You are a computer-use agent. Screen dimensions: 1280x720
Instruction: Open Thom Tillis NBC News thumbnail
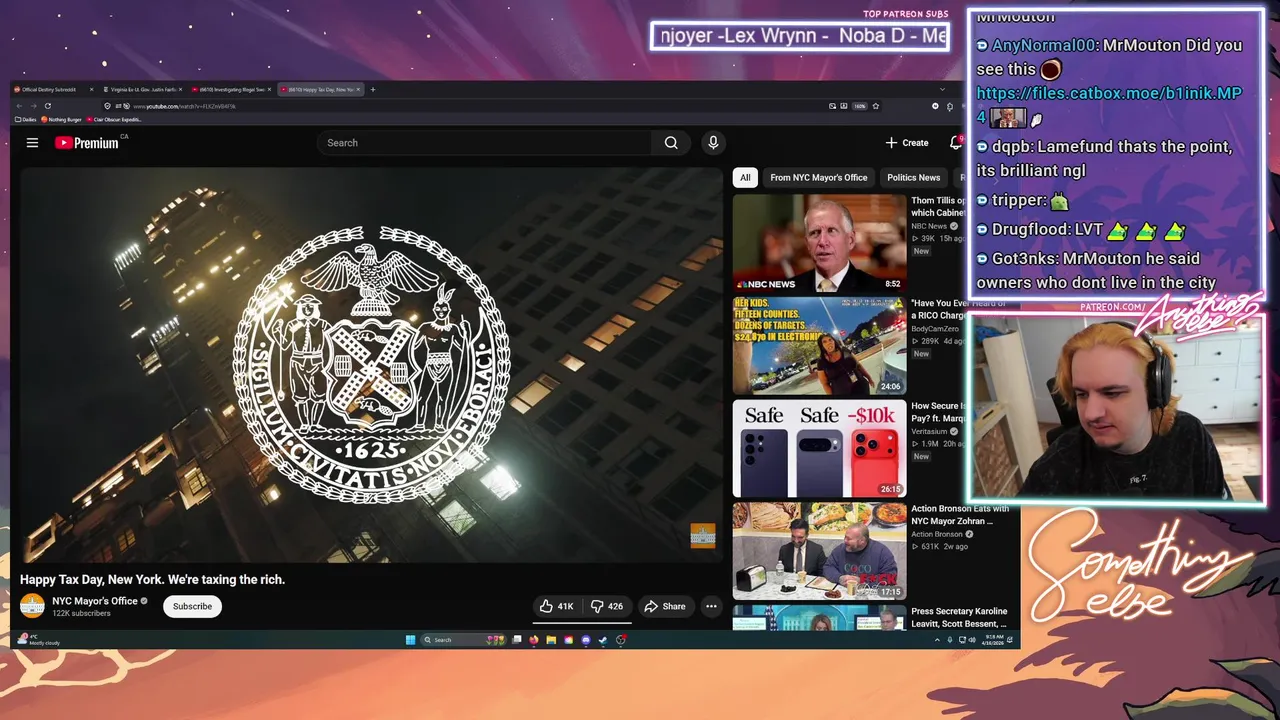coord(819,243)
